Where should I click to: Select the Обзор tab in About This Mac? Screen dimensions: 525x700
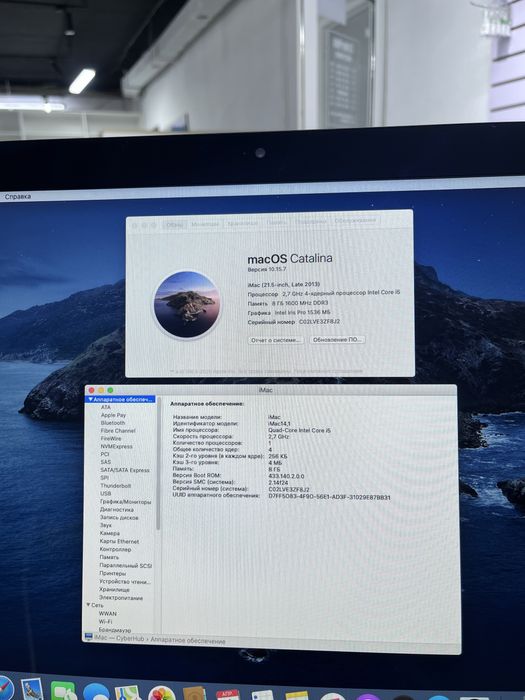click(x=175, y=225)
